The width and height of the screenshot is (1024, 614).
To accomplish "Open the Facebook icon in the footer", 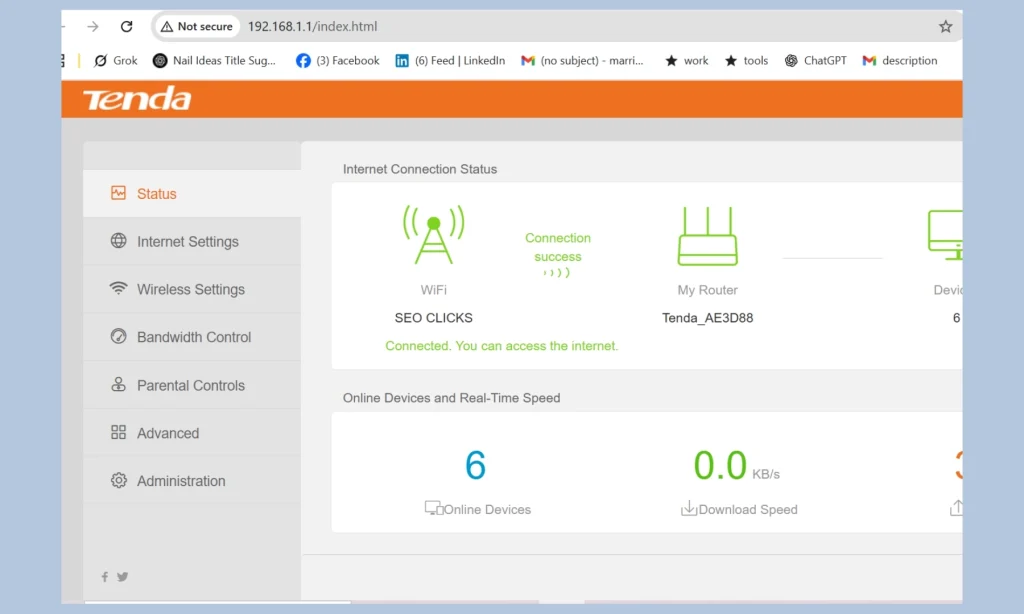I will tap(104, 577).
